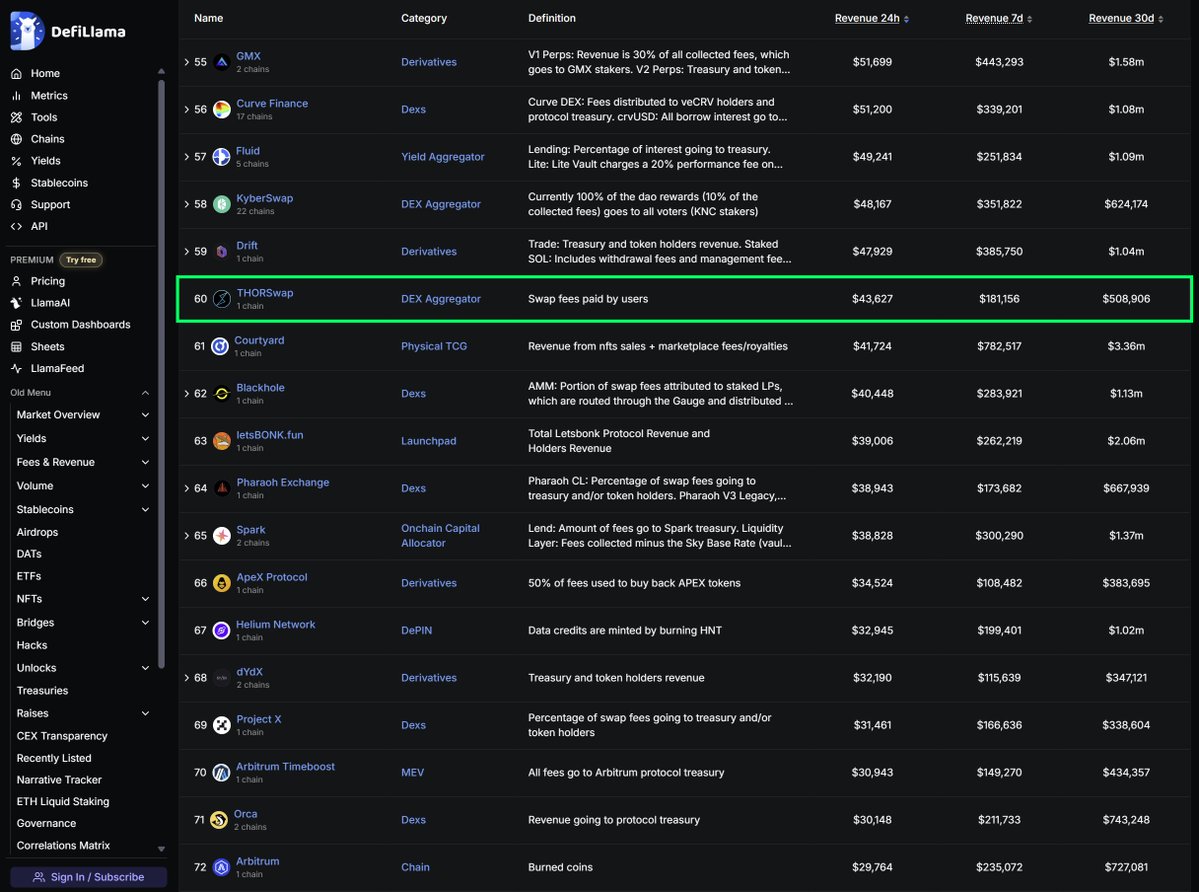The width and height of the screenshot is (1199, 892).
Task: Click Courtyard 30d revenue $3.36m
Action: (1126, 346)
